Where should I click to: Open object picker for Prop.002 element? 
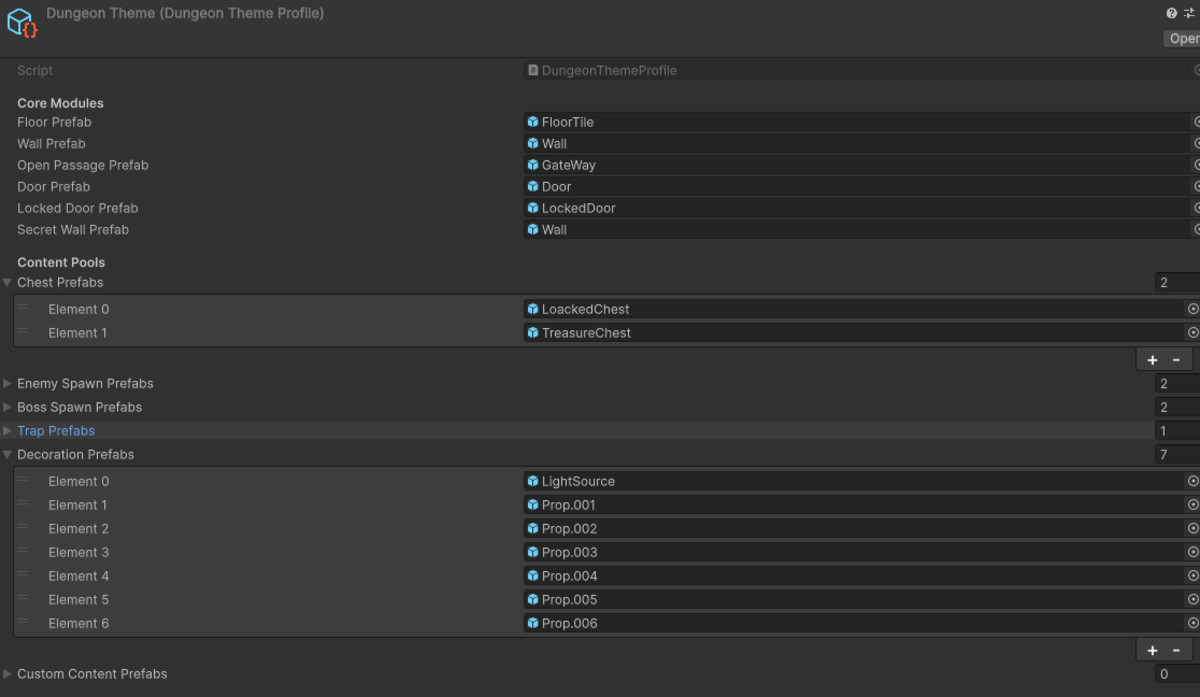click(1192, 529)
